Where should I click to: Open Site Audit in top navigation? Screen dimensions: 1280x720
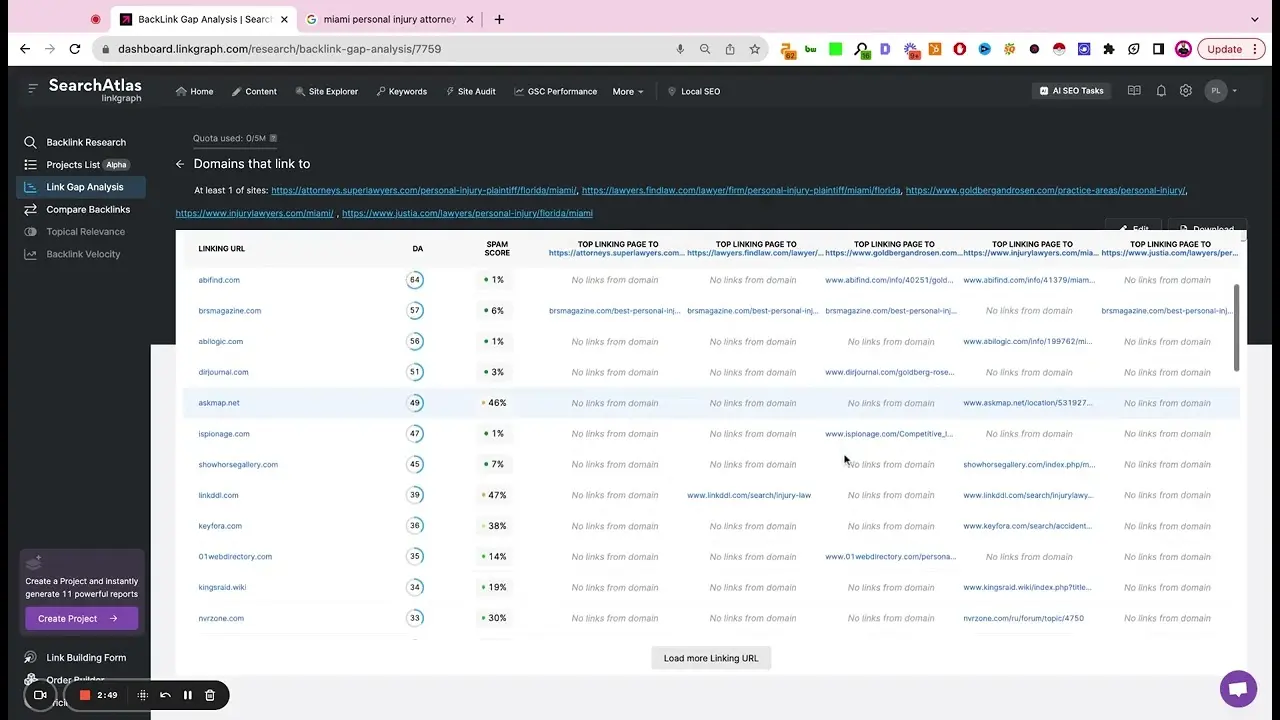[470, 91]
